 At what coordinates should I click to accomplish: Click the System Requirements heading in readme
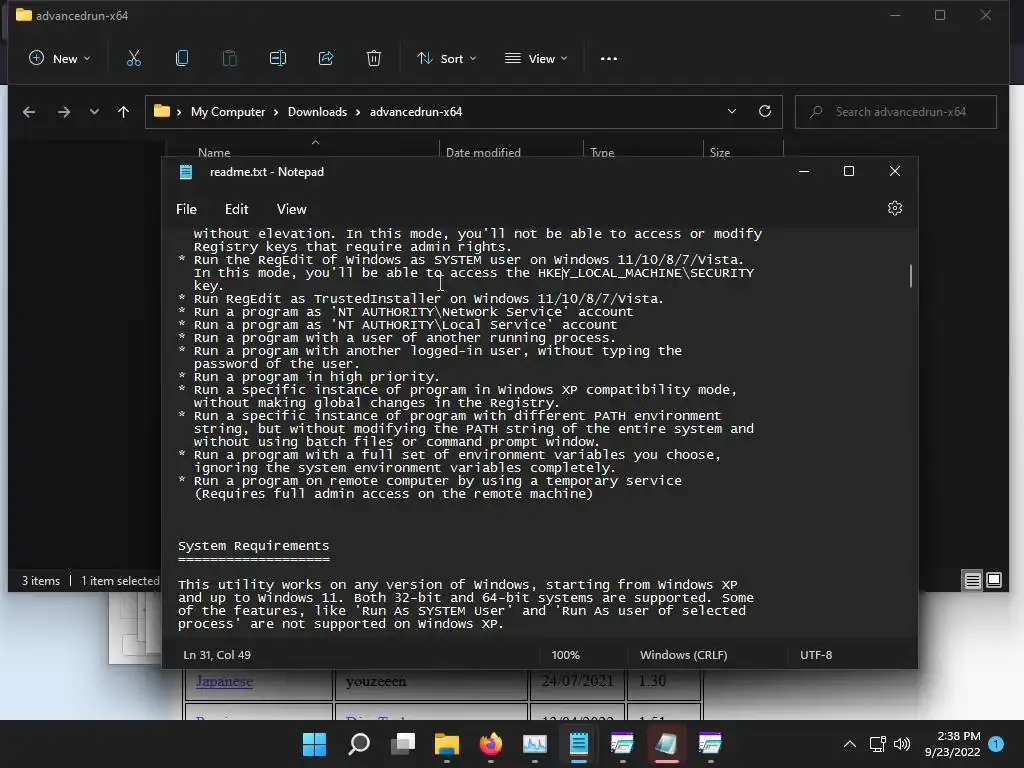tap(253, 546)
